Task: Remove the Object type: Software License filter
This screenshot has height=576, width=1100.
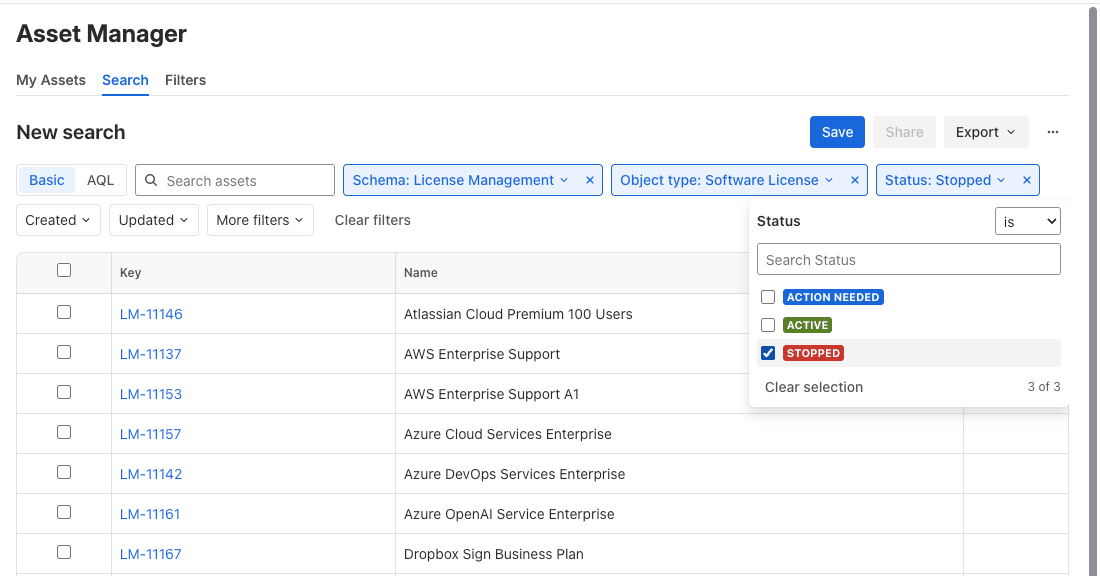Action: pyautogui.click(x=854, y=180)
